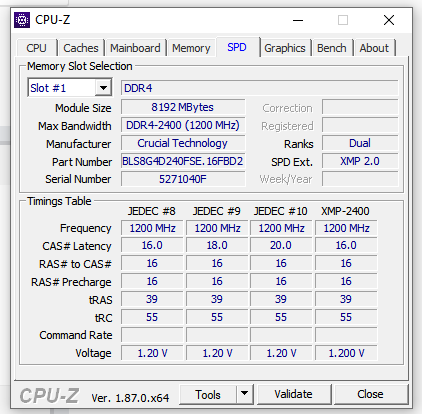Click XMP-2400 RAS# Precharge value 16
The height and width of the screenshot is (414, 422).
346,281
